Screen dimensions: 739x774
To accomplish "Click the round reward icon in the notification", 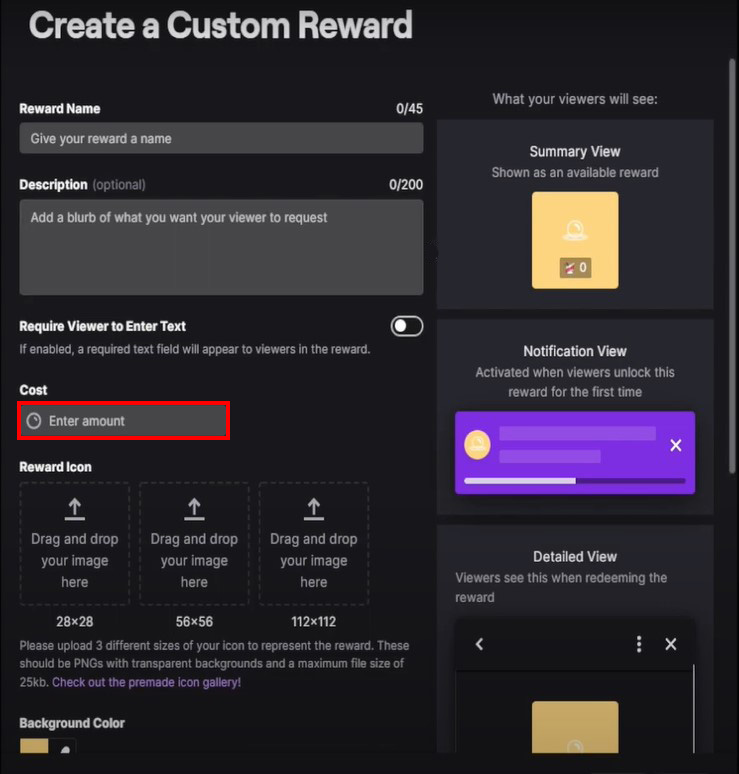I will 477,445.
